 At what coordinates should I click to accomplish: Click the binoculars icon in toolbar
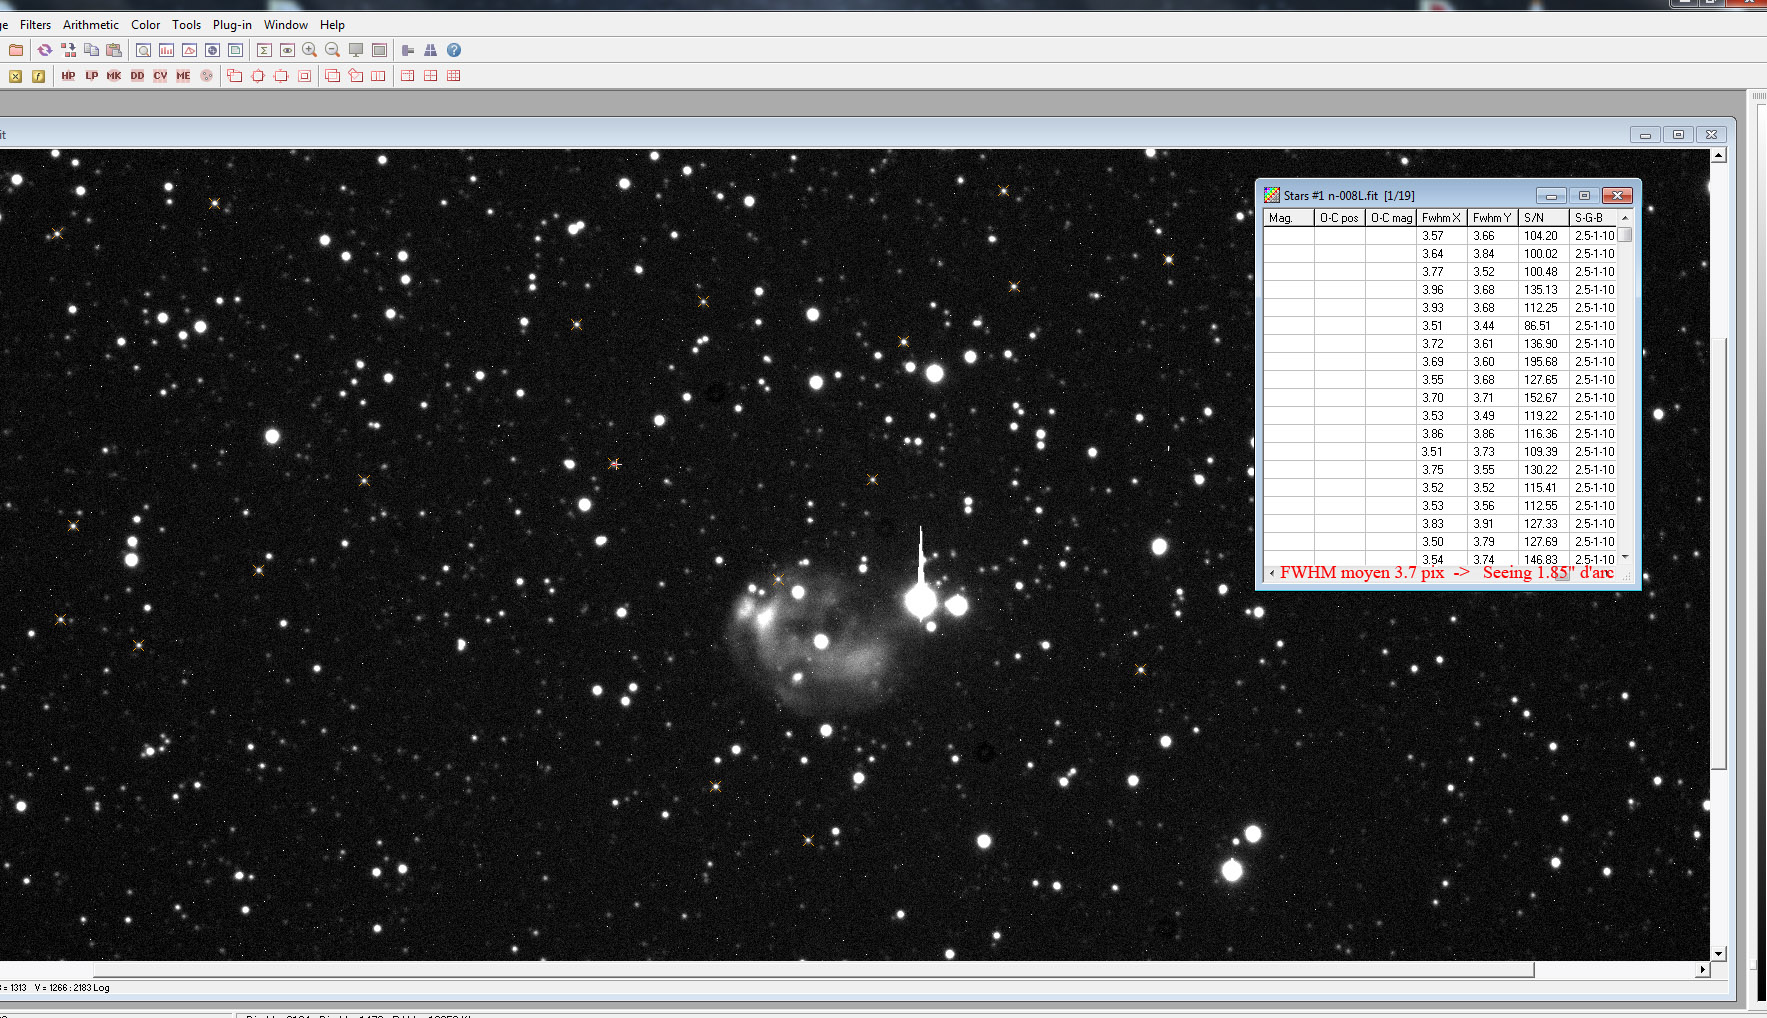coord(431,50)
